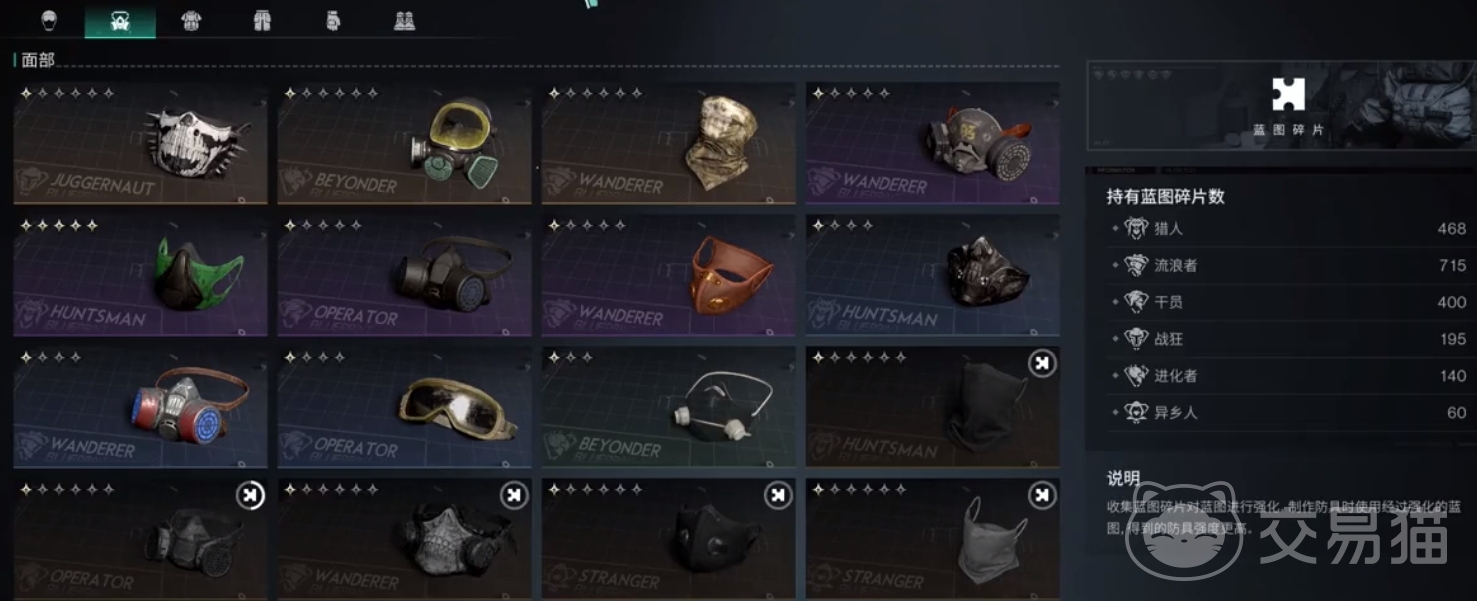Select the orange Wanderer leather mask

point(668,275)
